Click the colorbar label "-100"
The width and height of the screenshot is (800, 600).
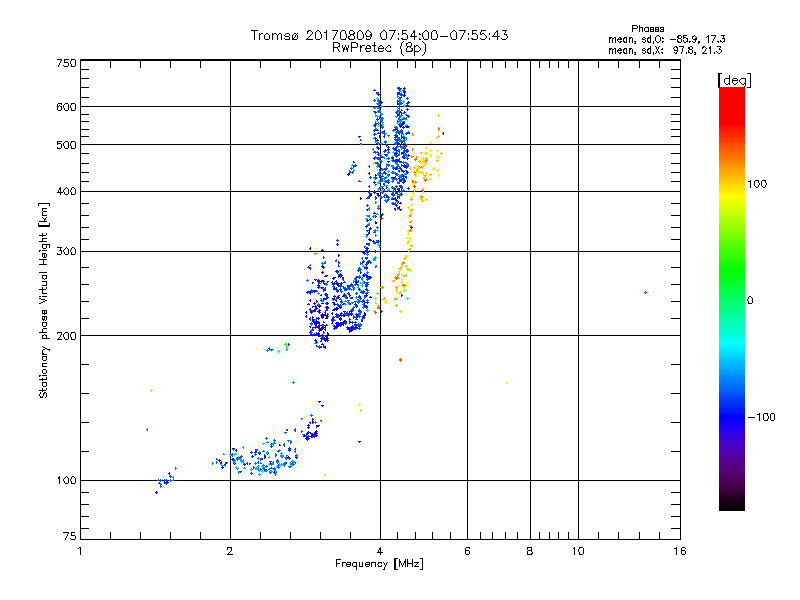(761, 417)
